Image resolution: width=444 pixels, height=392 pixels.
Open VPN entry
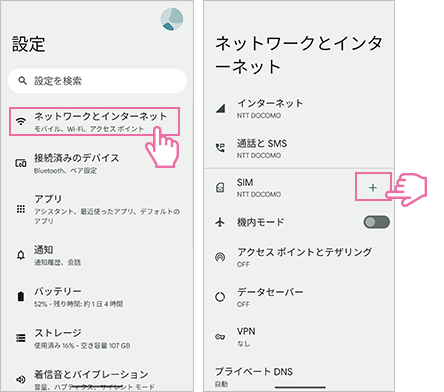pyautogui.click(x=299, y=337)
